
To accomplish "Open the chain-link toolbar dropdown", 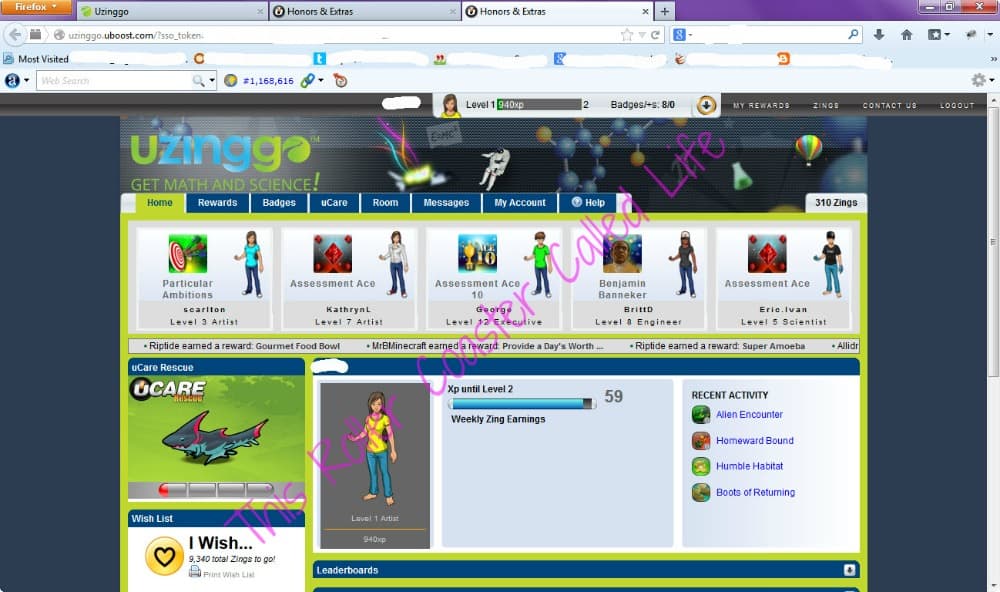I will click(312, 80).
